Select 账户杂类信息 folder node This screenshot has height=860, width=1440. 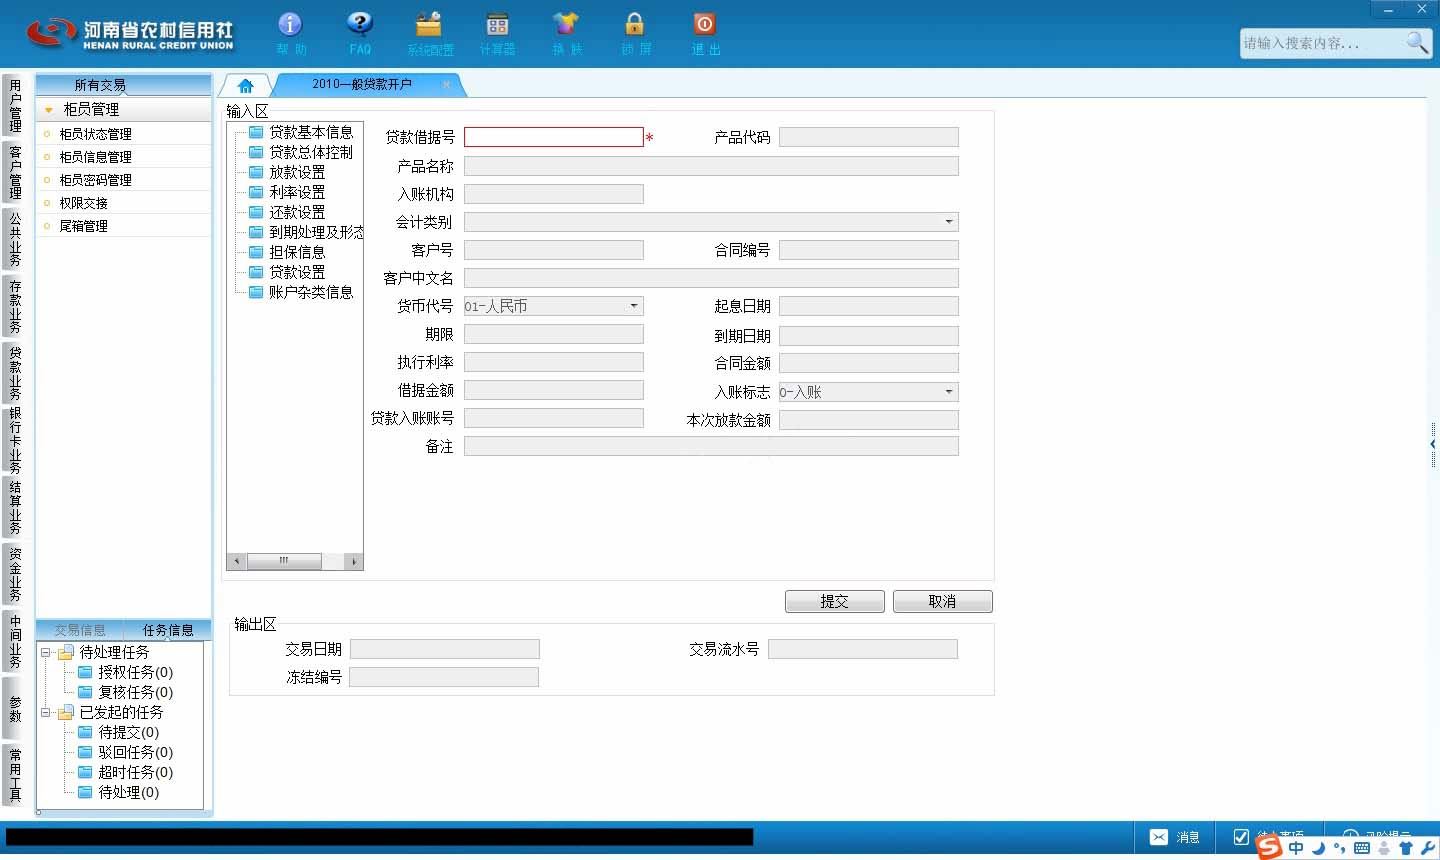[x=301, y=292]
